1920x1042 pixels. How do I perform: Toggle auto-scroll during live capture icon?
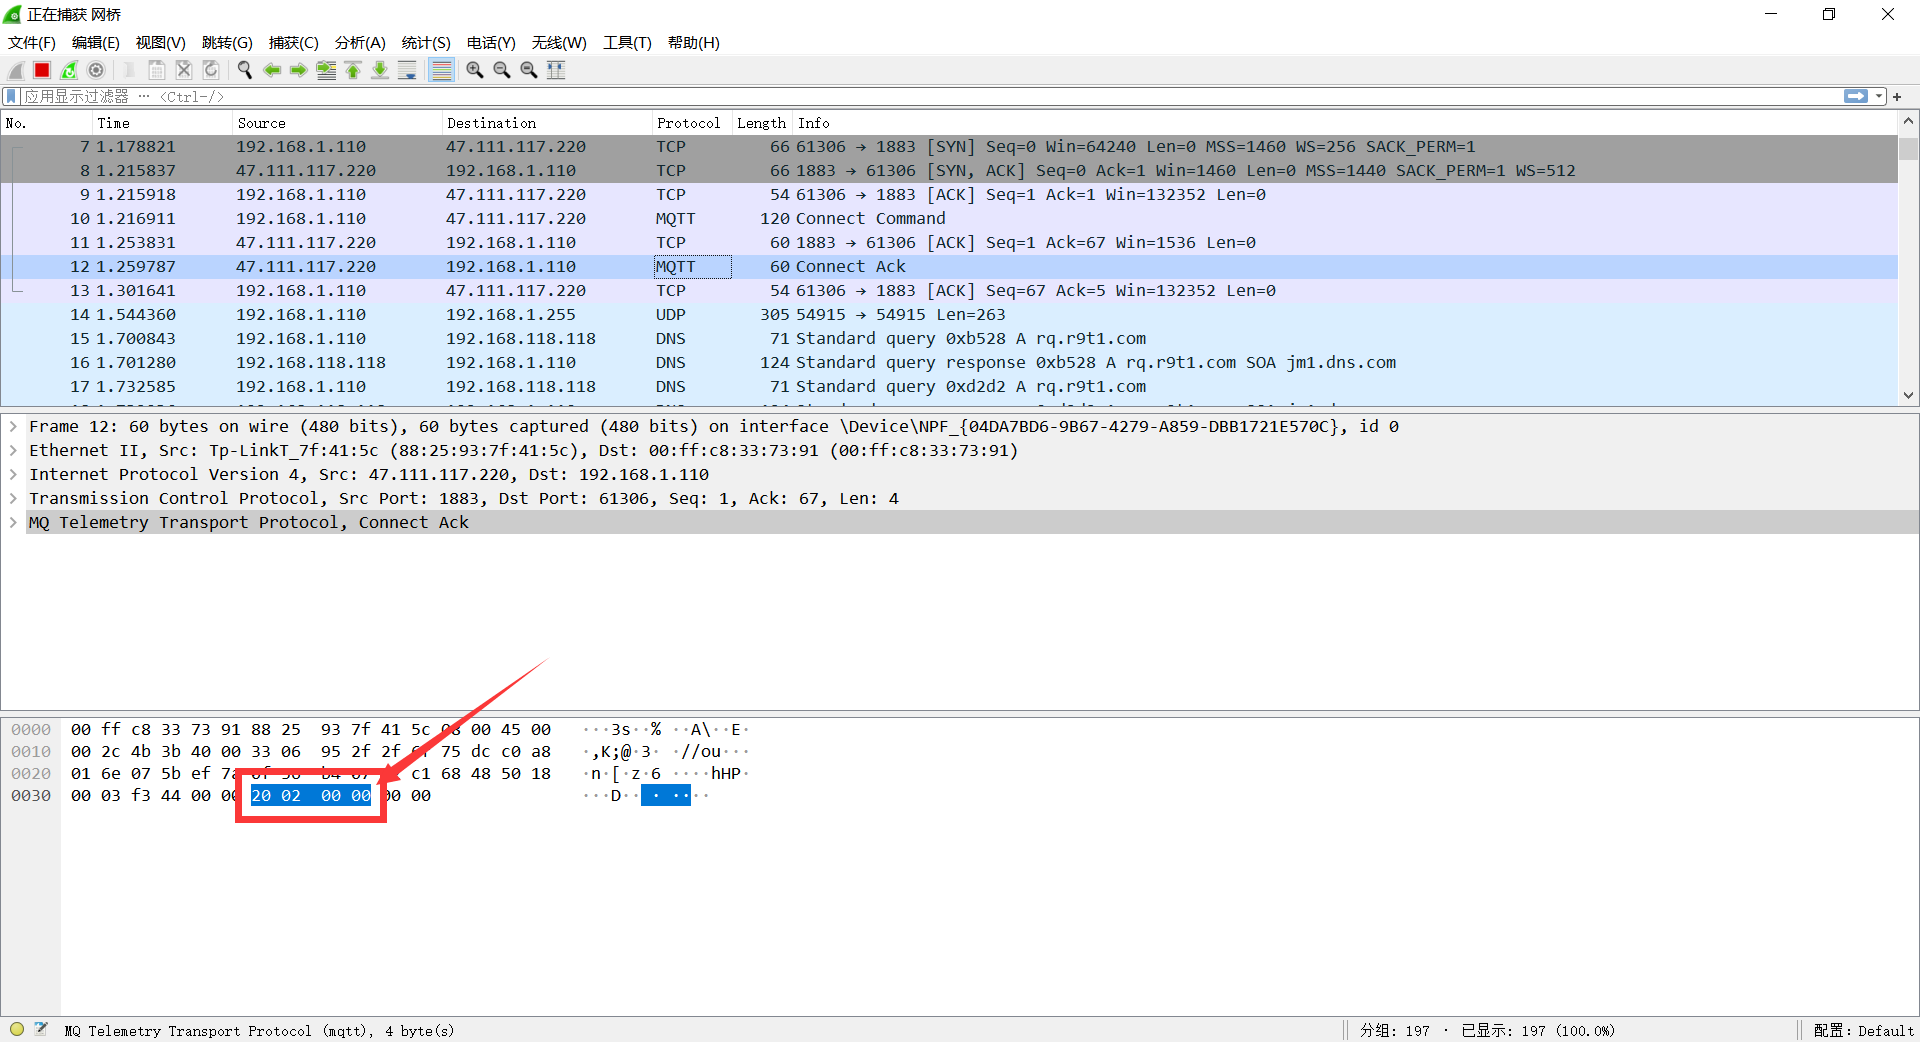coord(407,70)
